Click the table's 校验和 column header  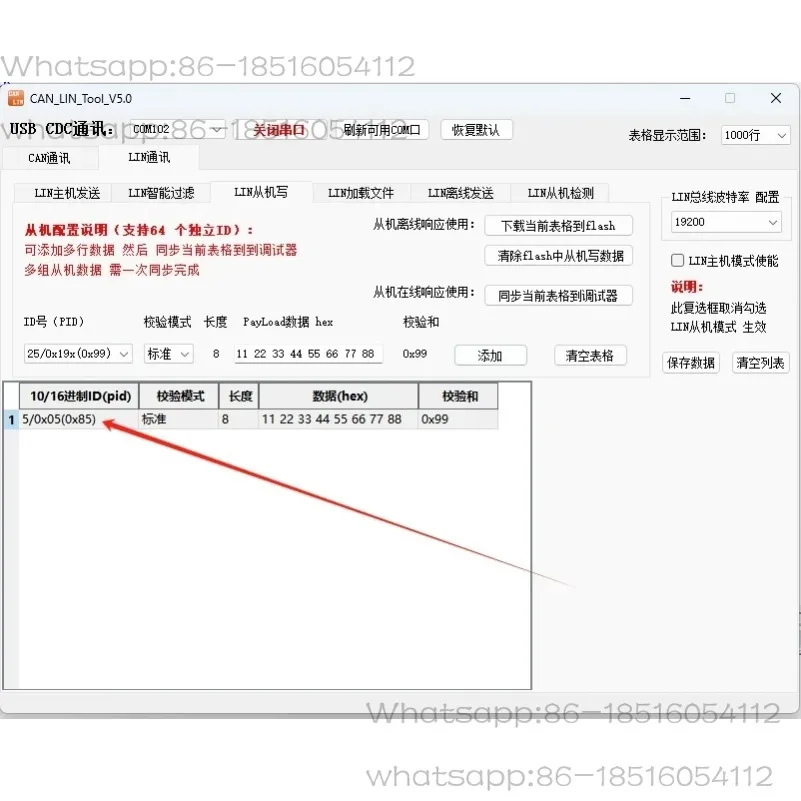coord(459,396)
